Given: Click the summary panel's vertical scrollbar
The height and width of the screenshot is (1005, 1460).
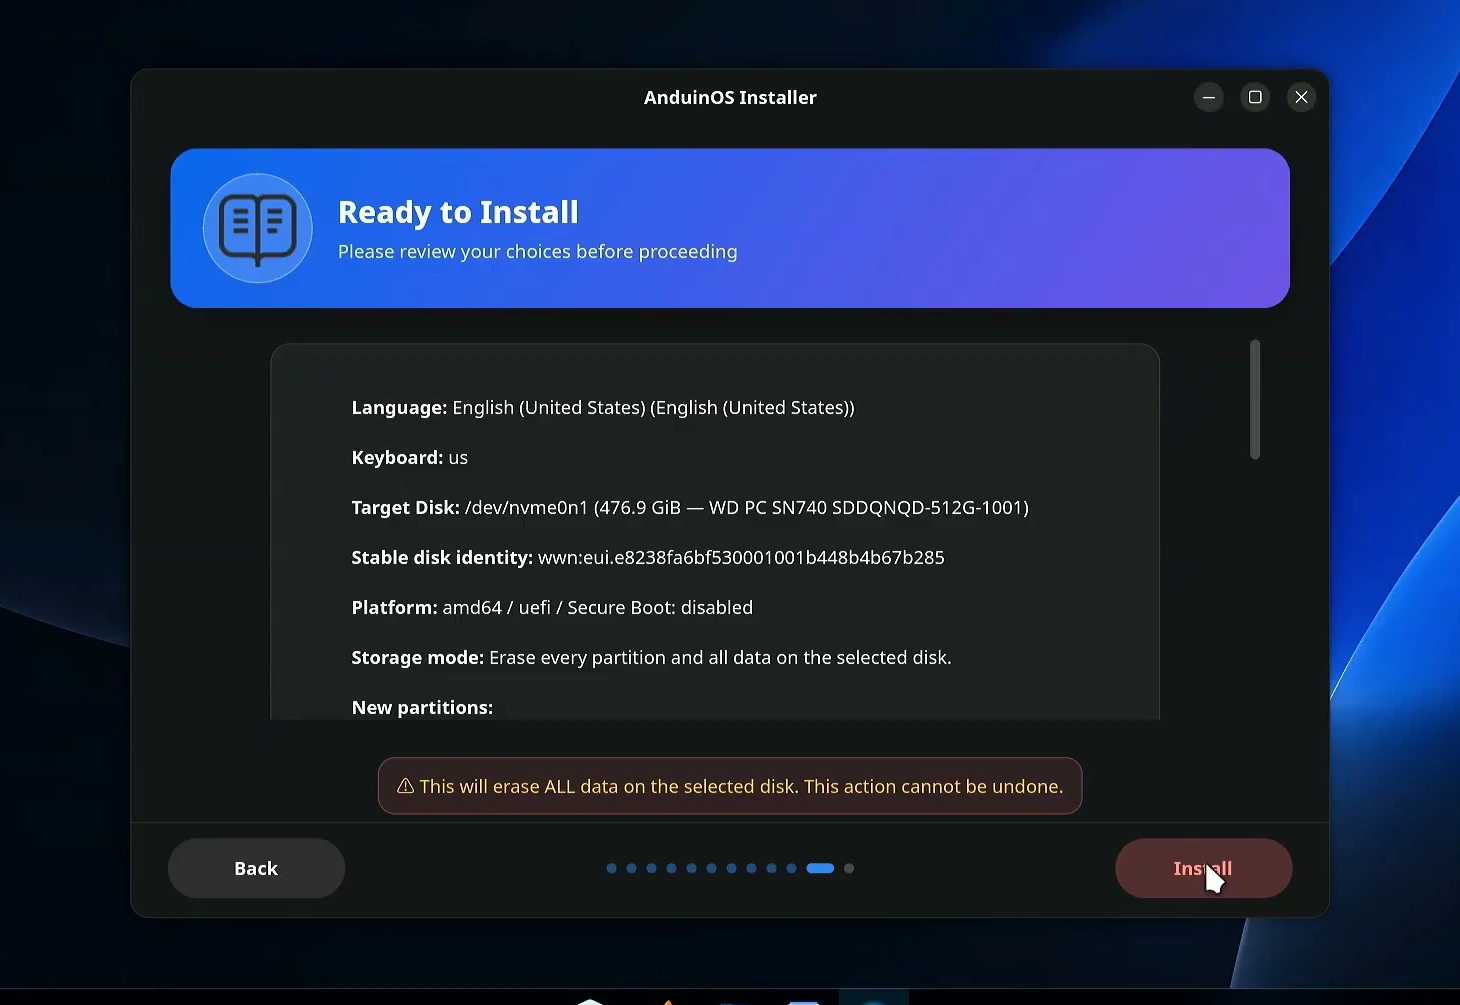Looking at the screenshot, I should click(x=1255, y=400).
